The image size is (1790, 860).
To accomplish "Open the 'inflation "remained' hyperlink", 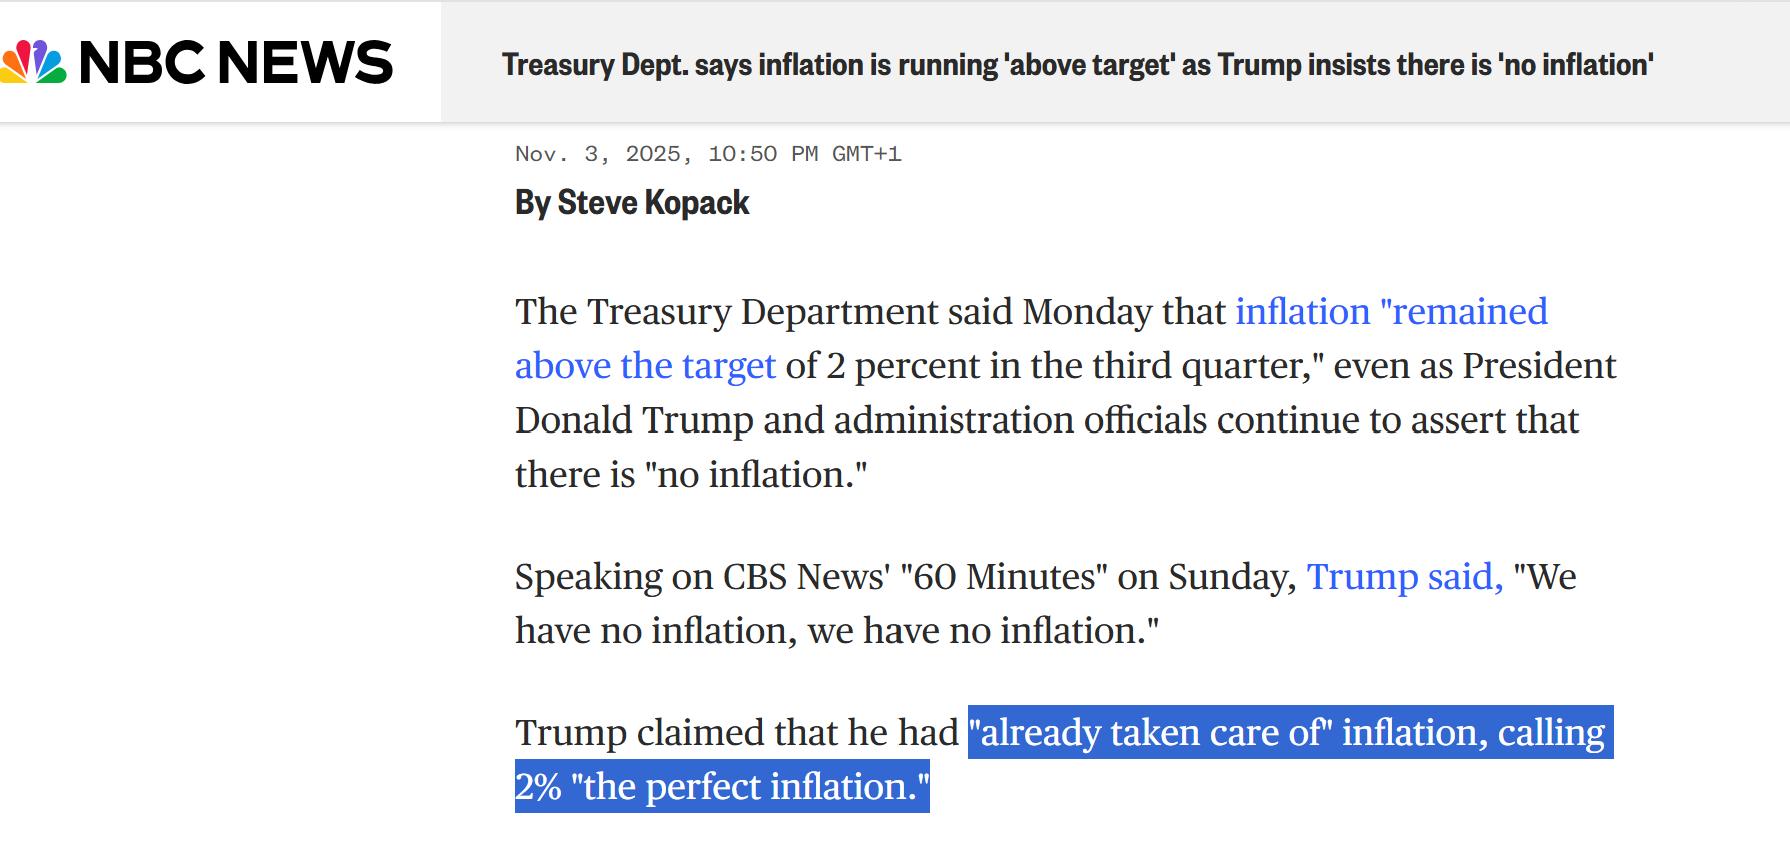I will click(x=1391, y=312).
